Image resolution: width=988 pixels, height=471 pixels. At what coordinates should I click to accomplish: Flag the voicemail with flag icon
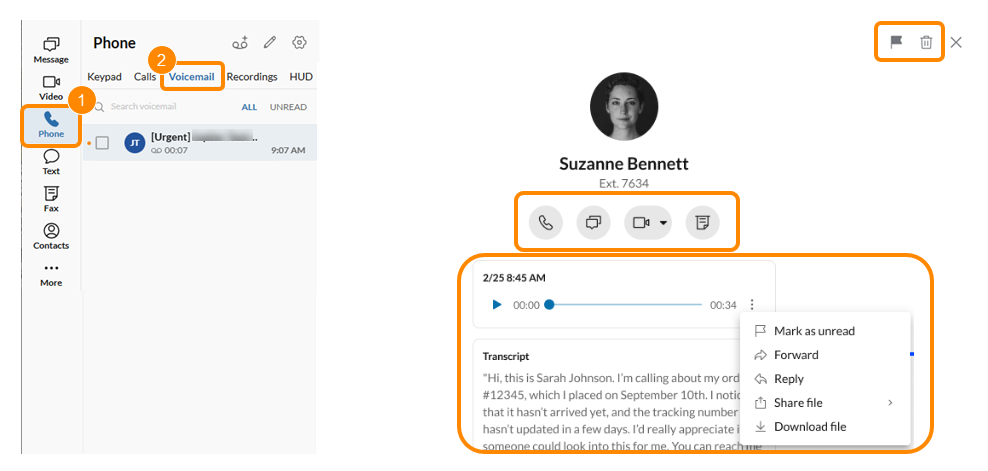(896, 43)
